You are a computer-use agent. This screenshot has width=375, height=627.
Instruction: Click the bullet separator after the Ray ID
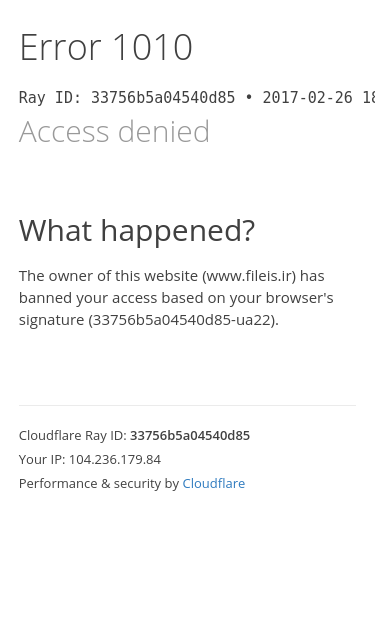[x=249, y=98]
